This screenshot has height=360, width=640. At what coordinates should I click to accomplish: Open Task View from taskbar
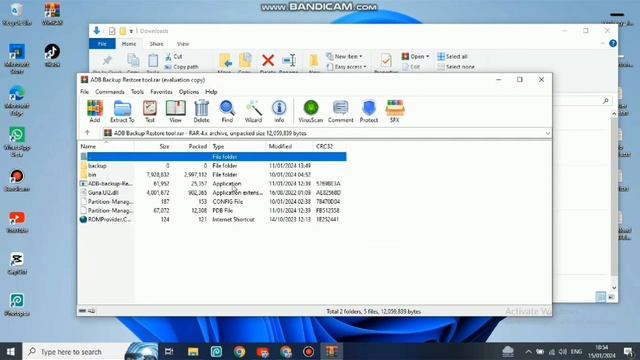[169, 351]
